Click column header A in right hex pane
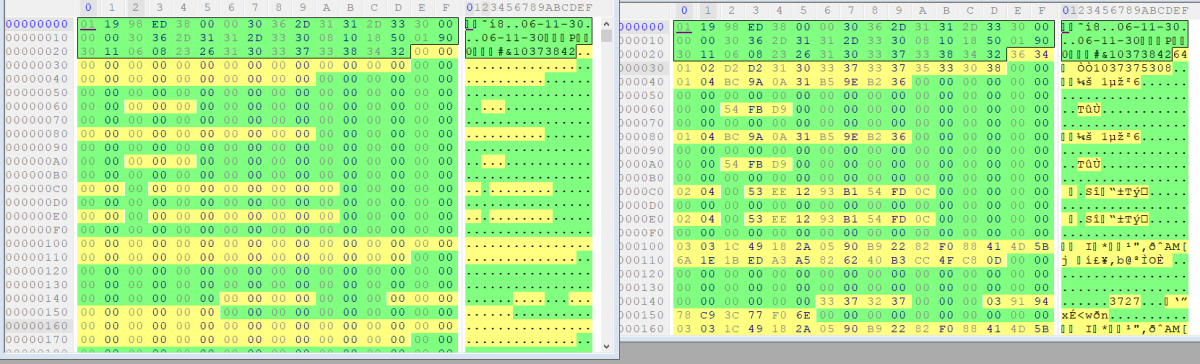Image resolution: width=1200 pixels, height=364 pixels. point(923,9)
